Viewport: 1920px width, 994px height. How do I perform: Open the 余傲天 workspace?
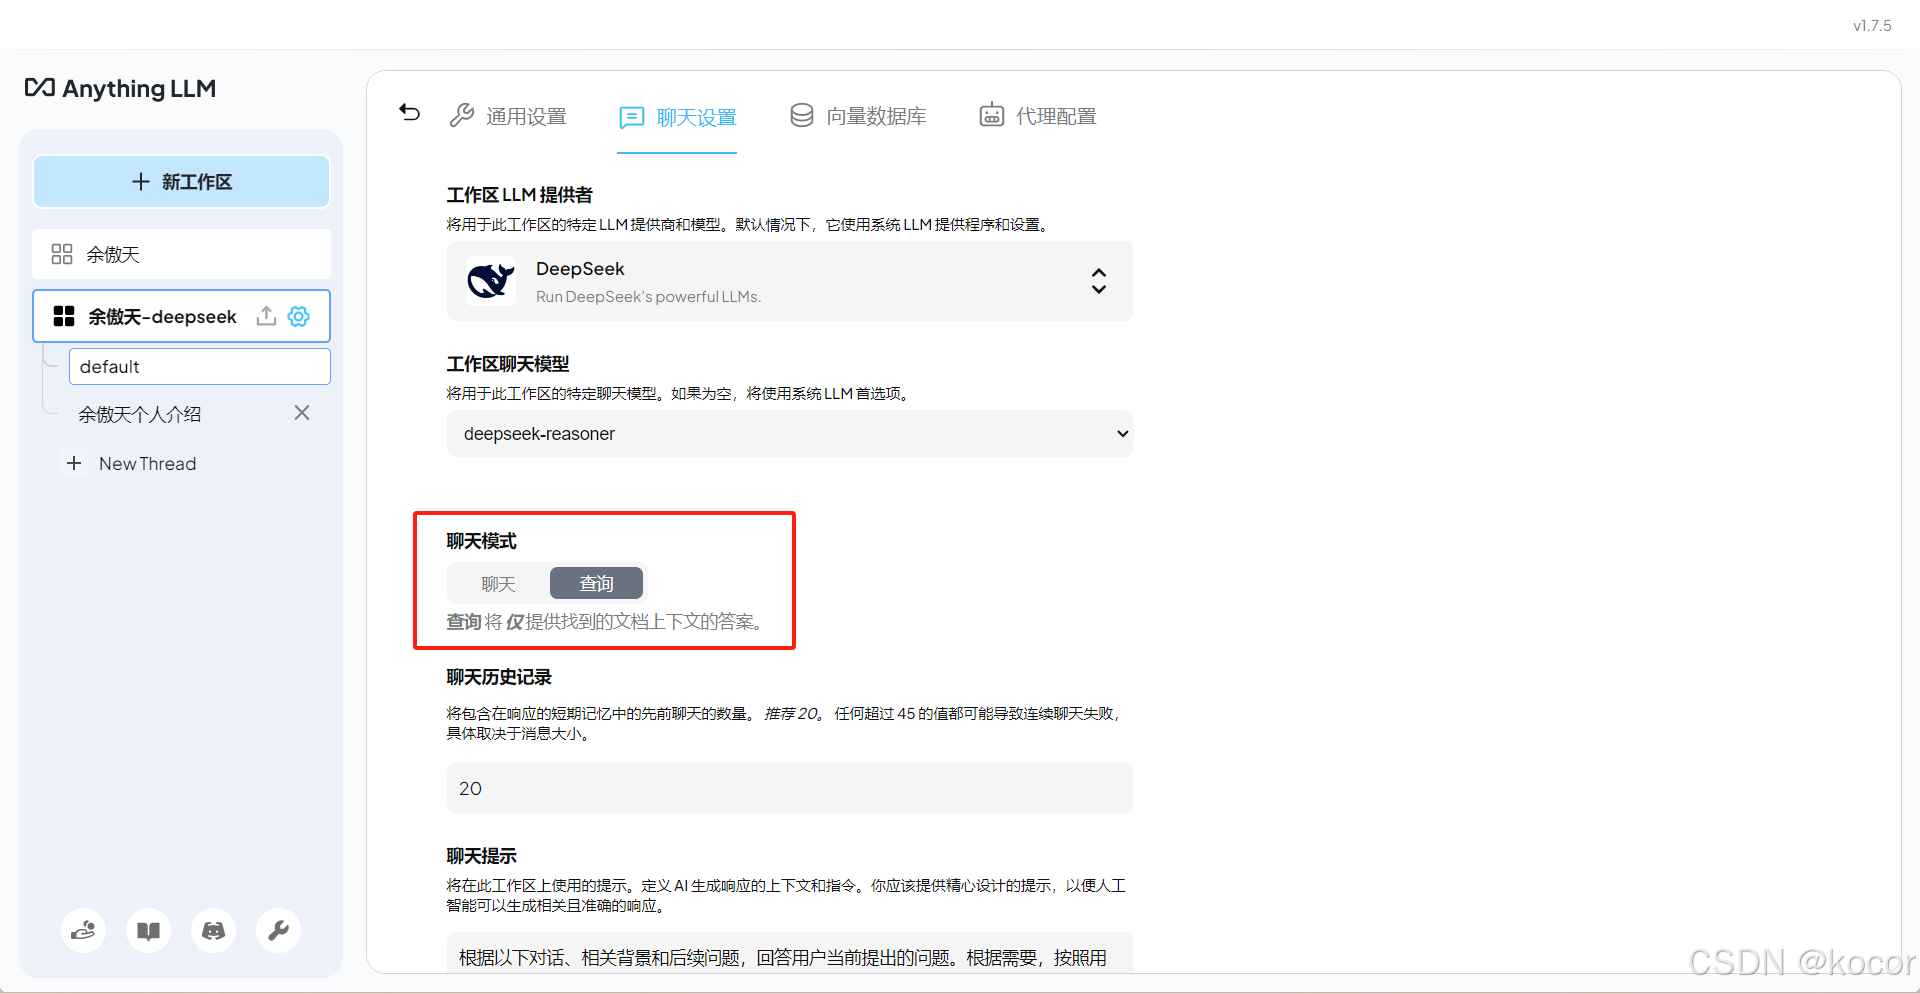pos(181,254)
